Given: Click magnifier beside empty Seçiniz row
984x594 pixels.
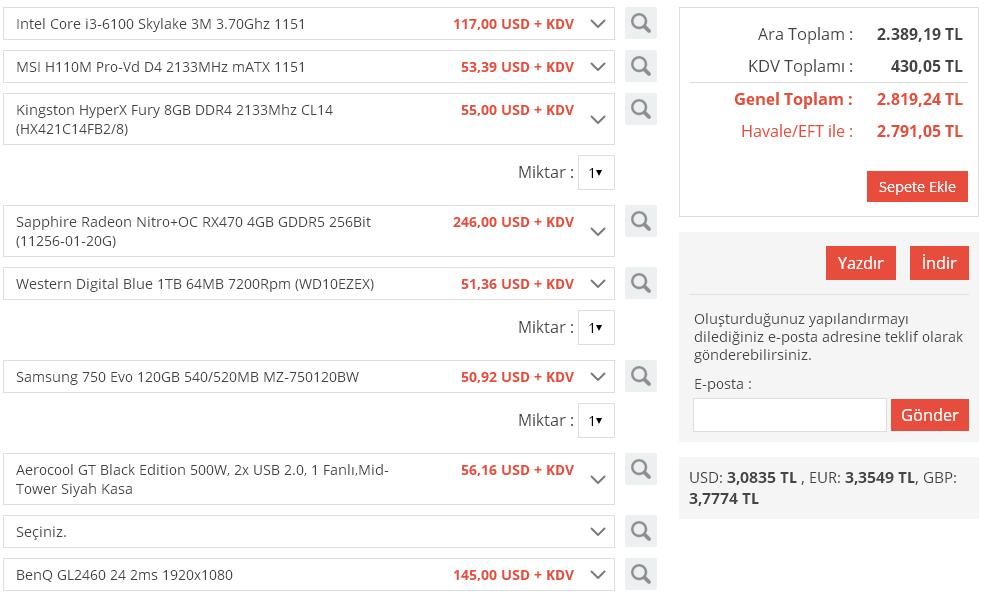Looking at the screenshot, I should point(641,531).
